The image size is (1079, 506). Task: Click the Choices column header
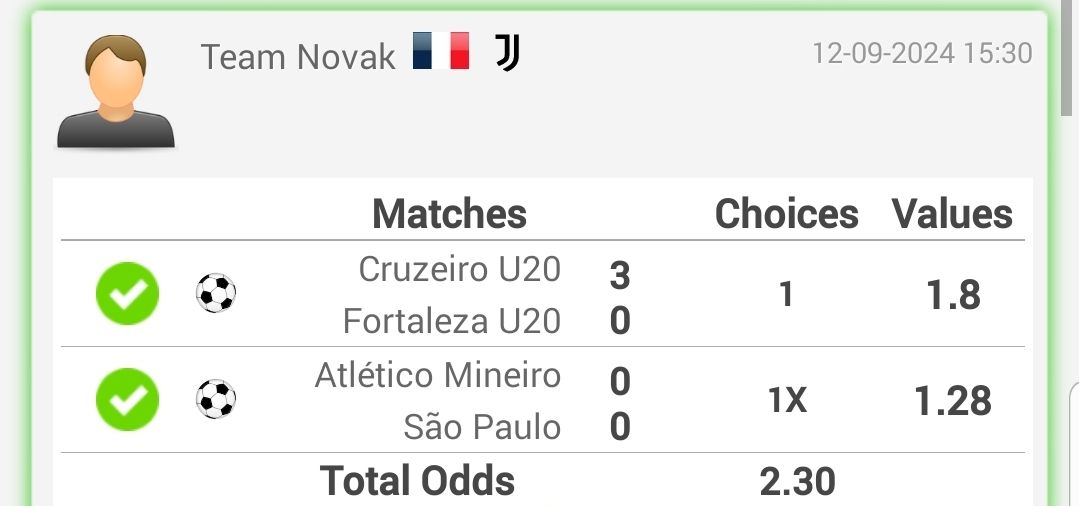787,213
